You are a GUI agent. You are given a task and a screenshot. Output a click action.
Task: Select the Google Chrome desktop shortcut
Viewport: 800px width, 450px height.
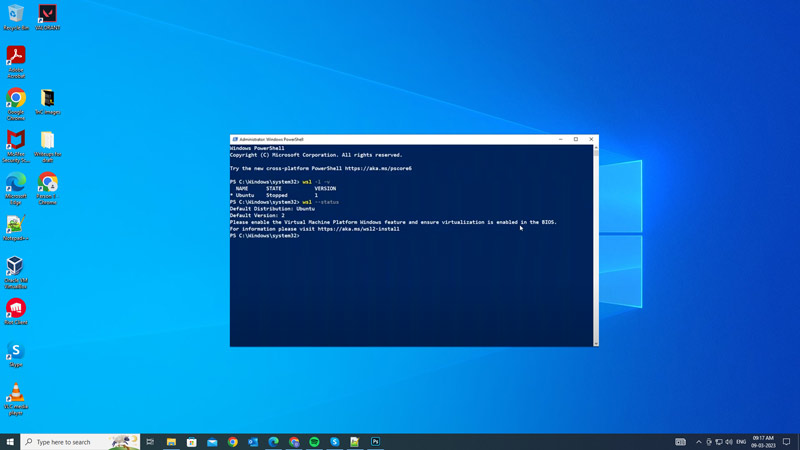point(16,104)
